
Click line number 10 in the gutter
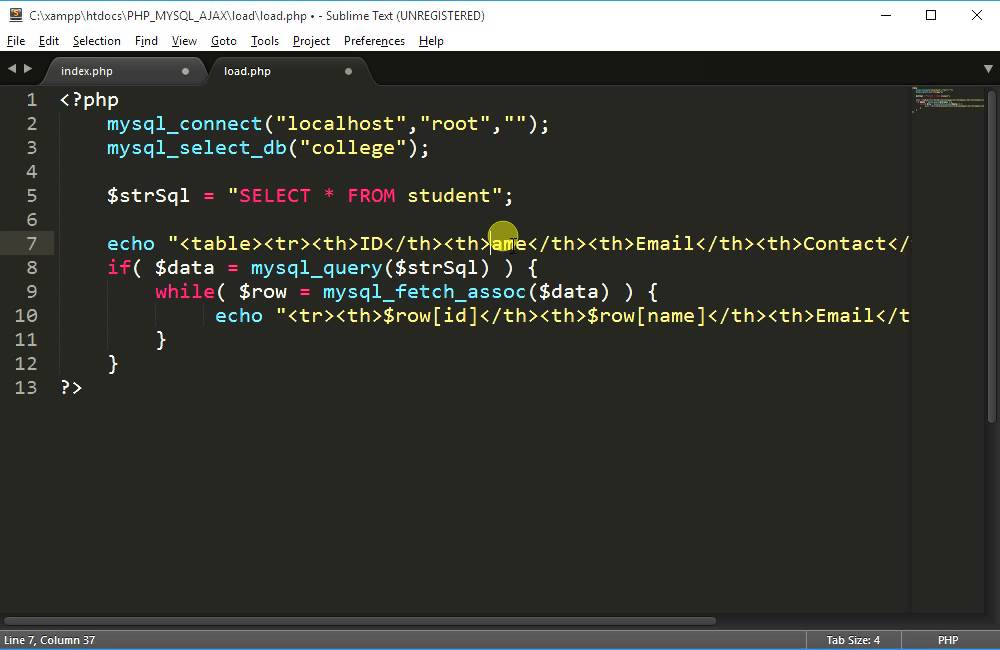coord(26,316)
